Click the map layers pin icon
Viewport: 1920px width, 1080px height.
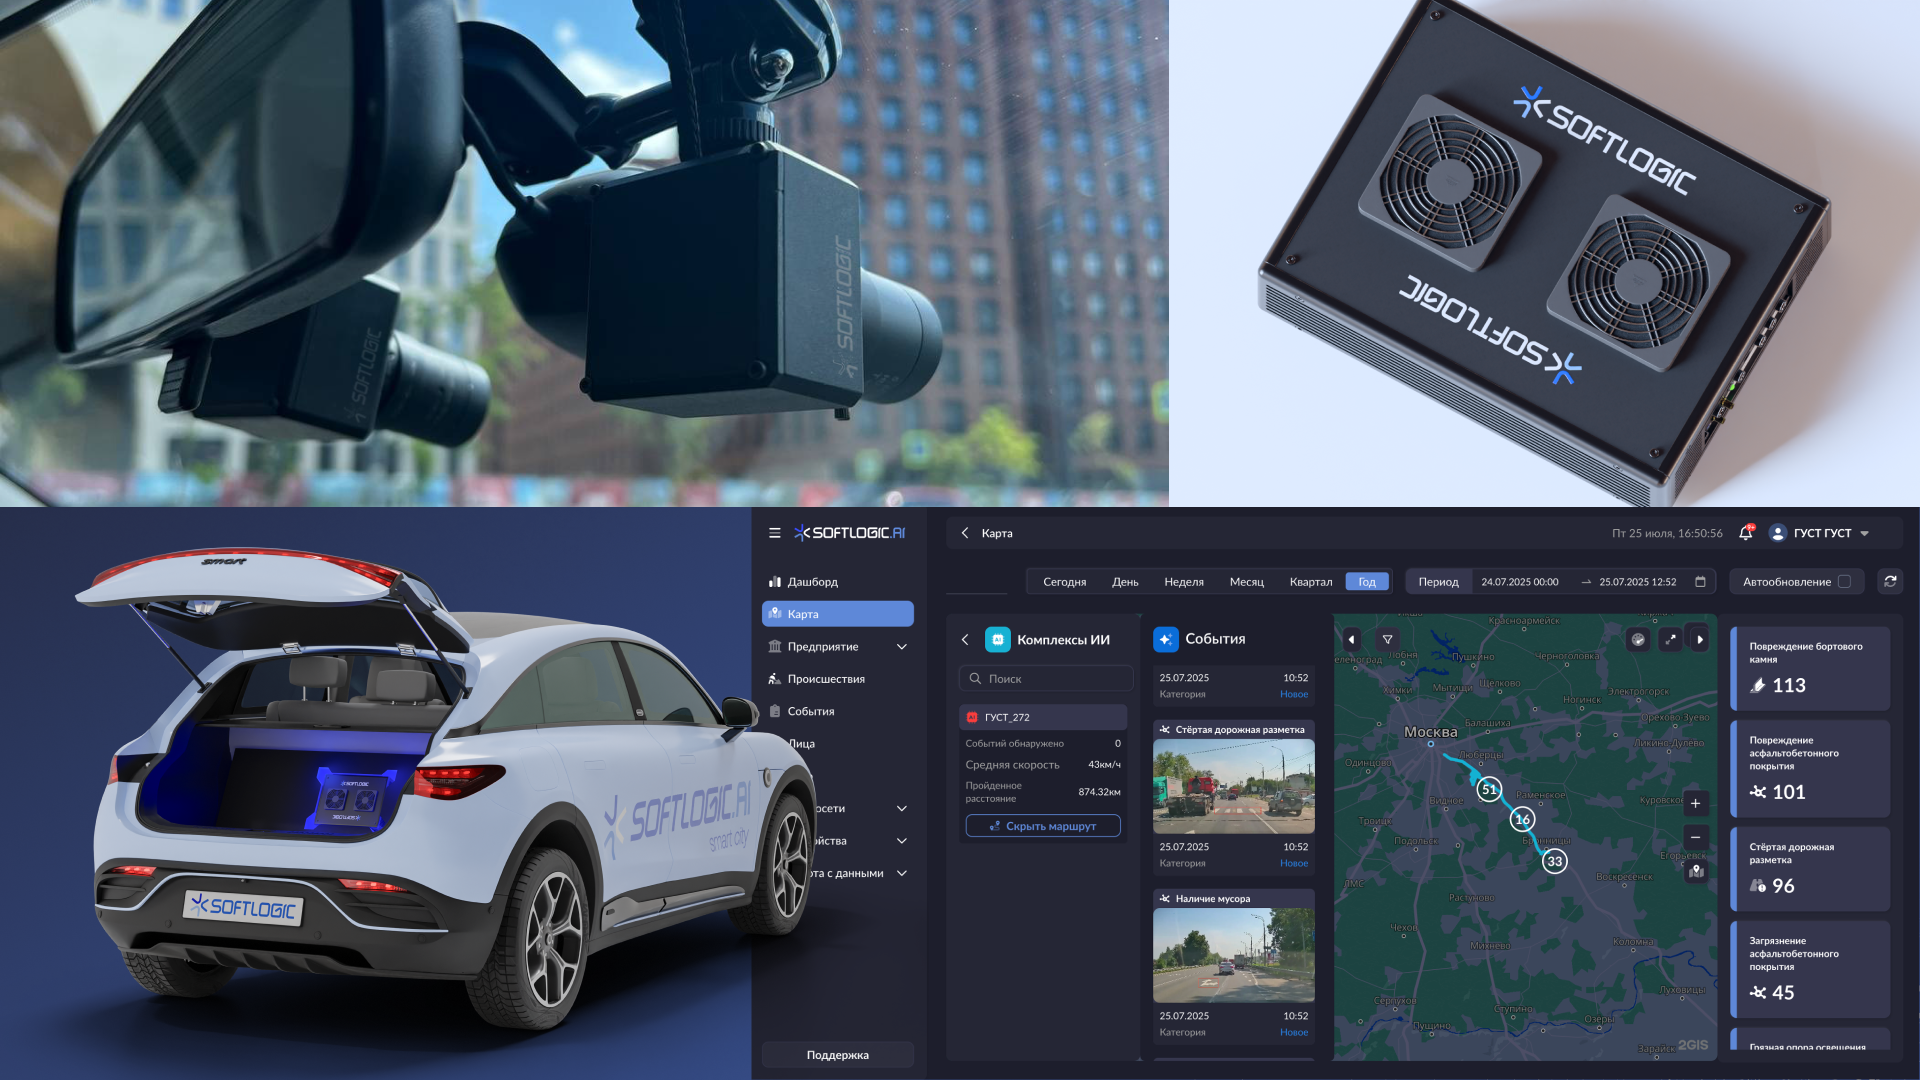point(1696,871)
